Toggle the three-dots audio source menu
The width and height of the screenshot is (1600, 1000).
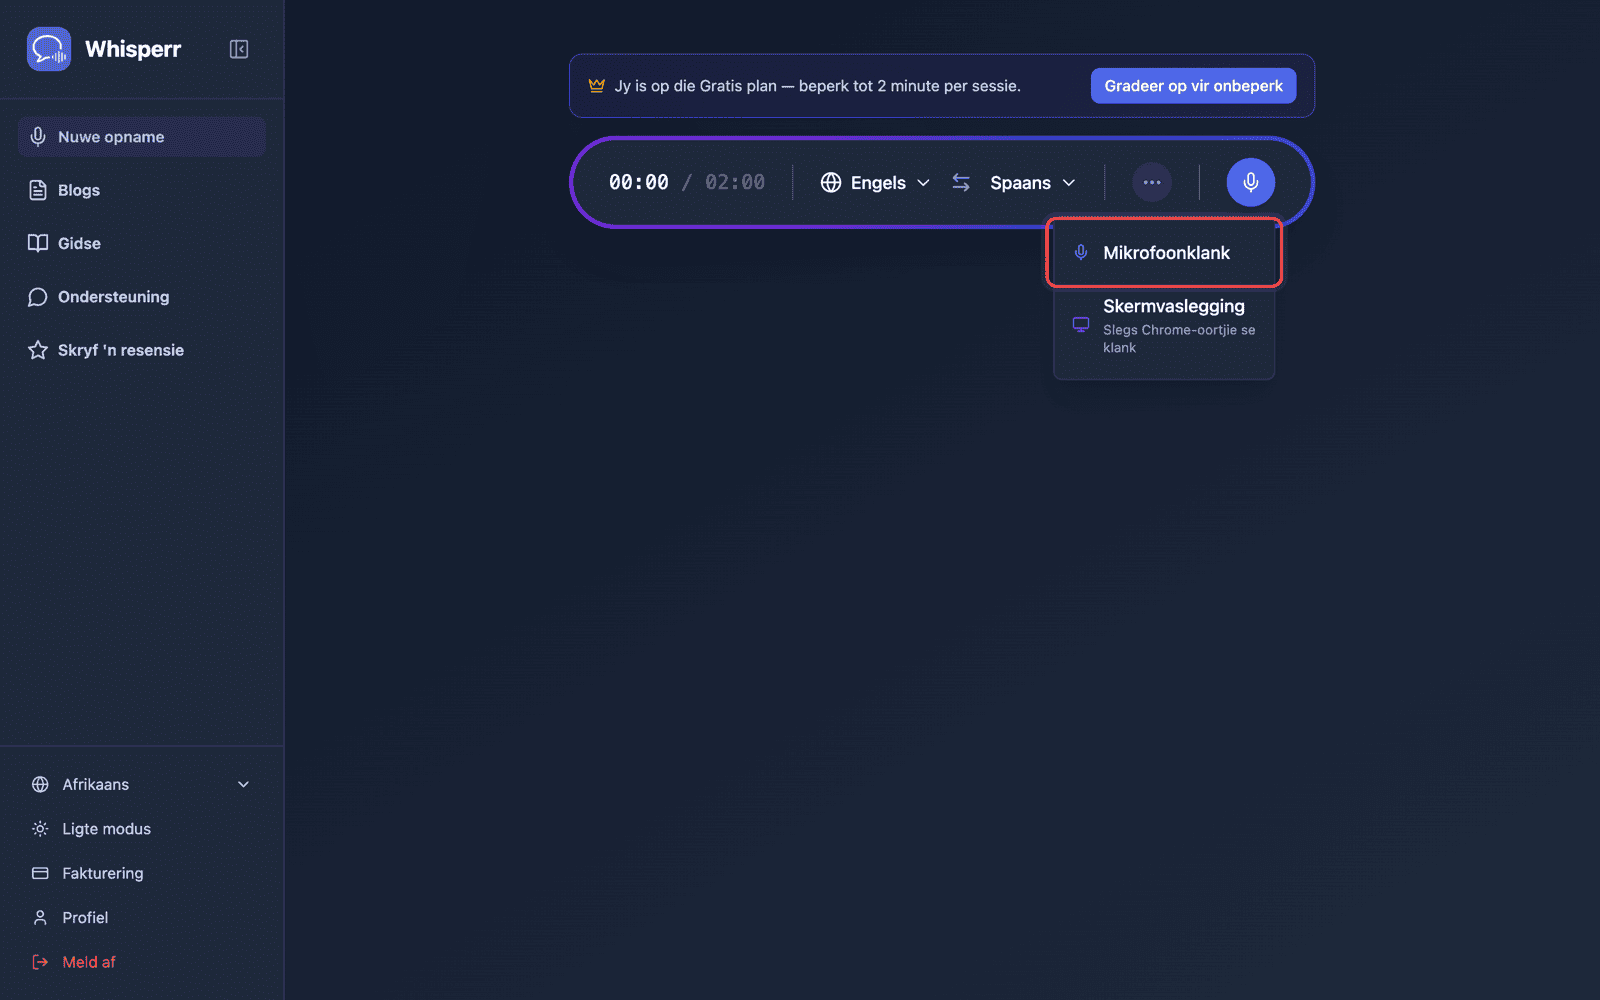tap(1152, 182)
